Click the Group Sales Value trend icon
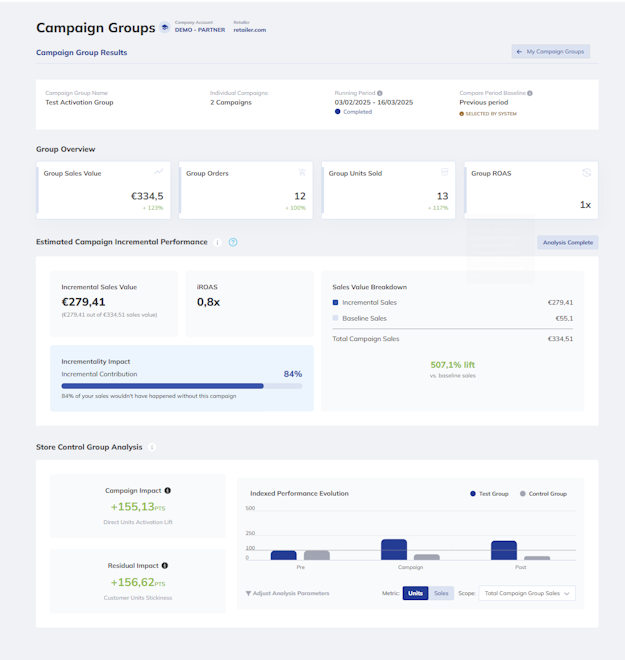Screen dimensions: 625x660 tap(159, 172)
